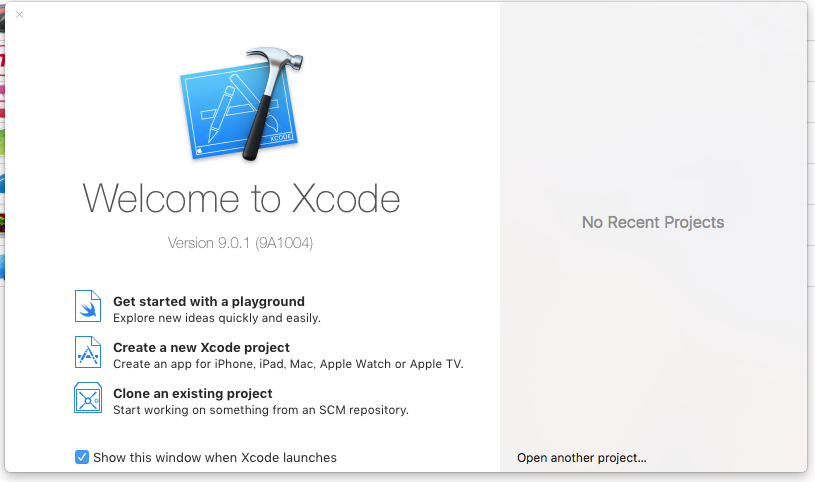Choose Create a new Xcode project

(x=202, y=347)
